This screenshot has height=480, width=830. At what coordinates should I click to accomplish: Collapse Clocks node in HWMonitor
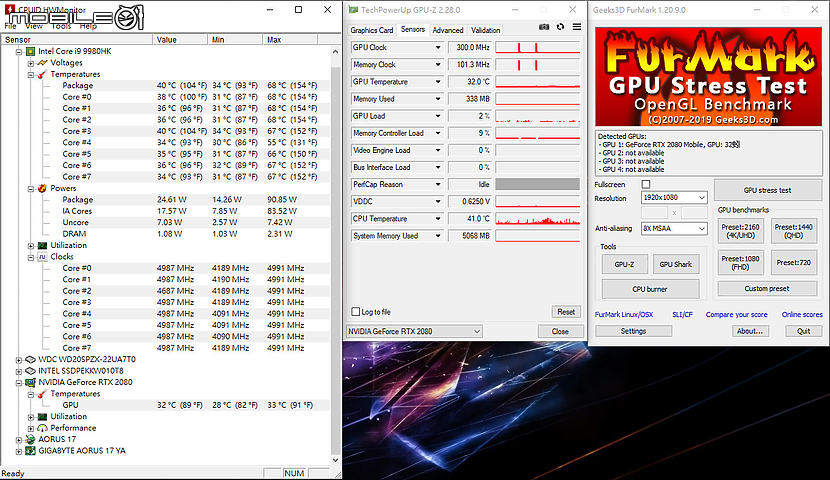pyautogui.click(x=31, y=257)
